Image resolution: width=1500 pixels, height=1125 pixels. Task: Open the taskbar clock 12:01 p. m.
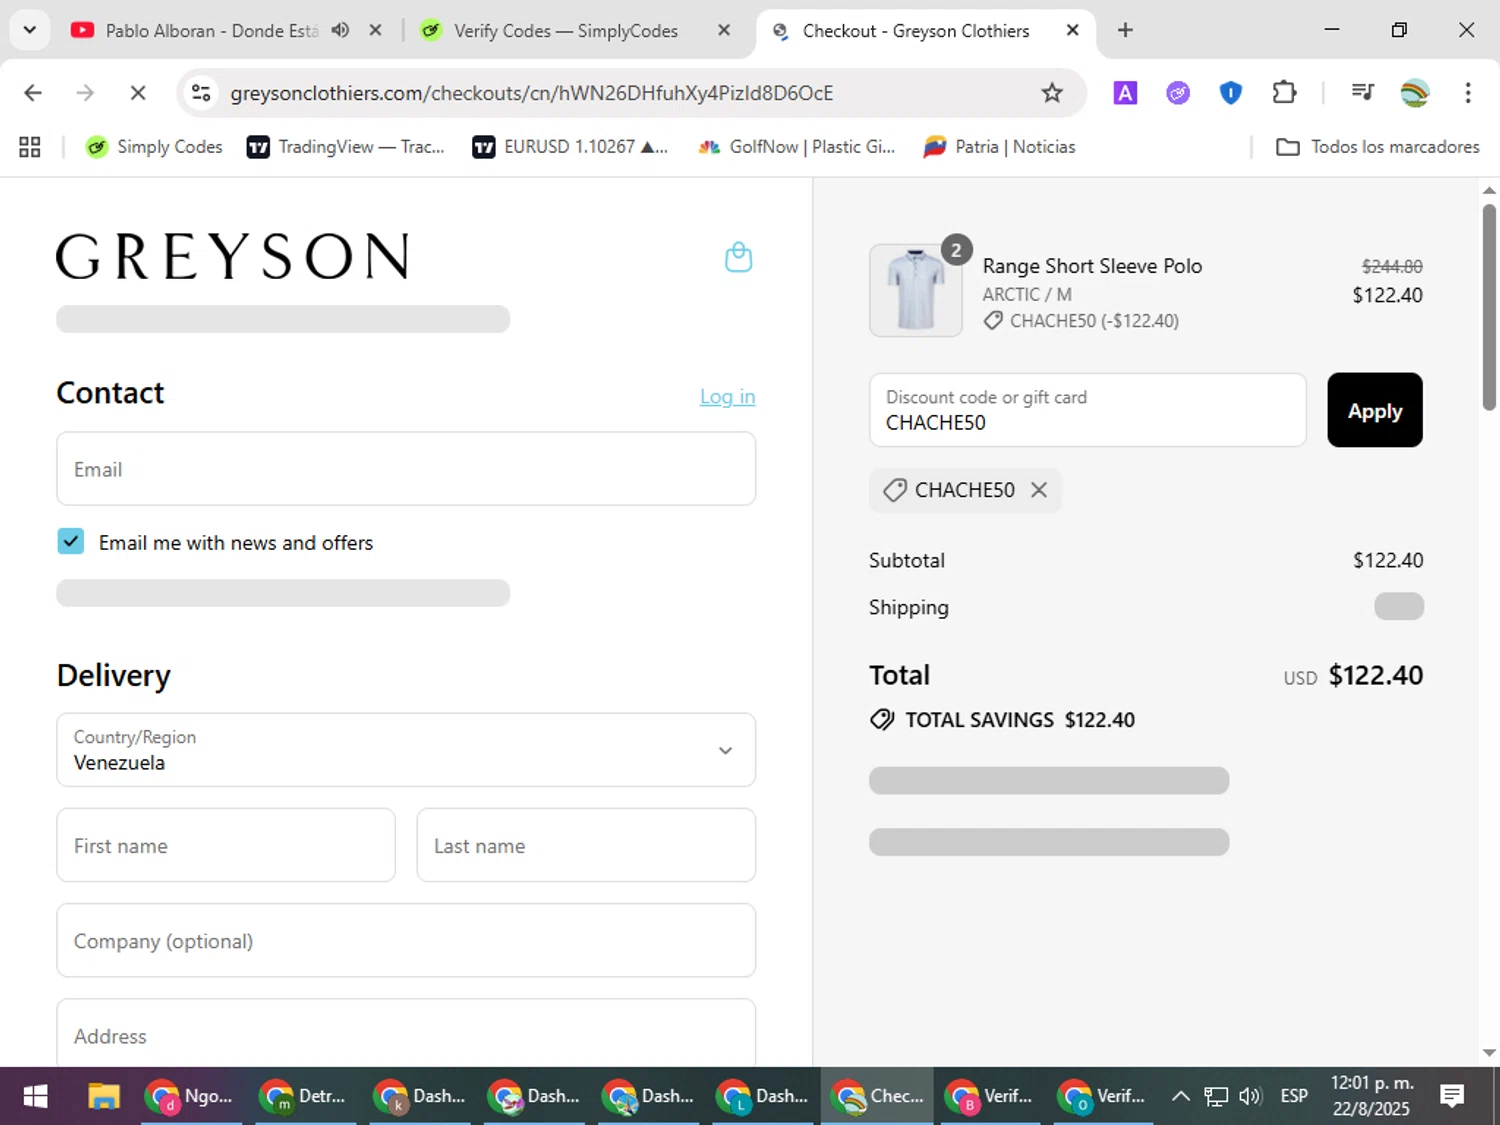point(1371,1096)
